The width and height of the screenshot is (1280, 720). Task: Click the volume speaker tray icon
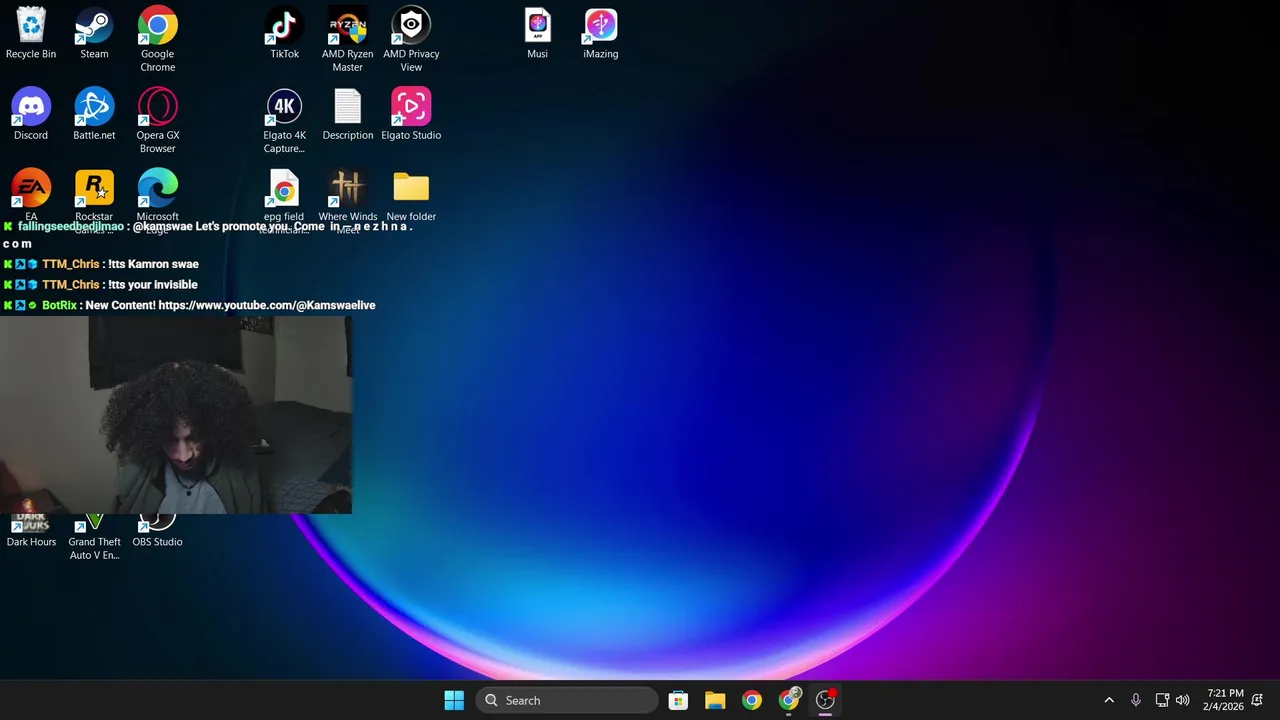pos(1183,700)
